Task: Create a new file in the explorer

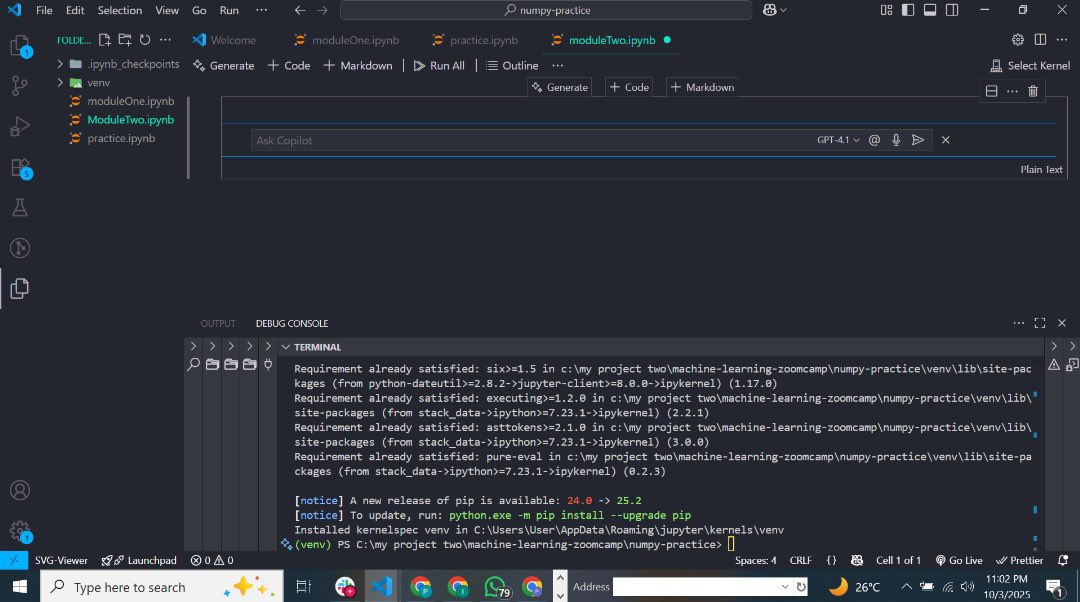Action: [105, 40]
